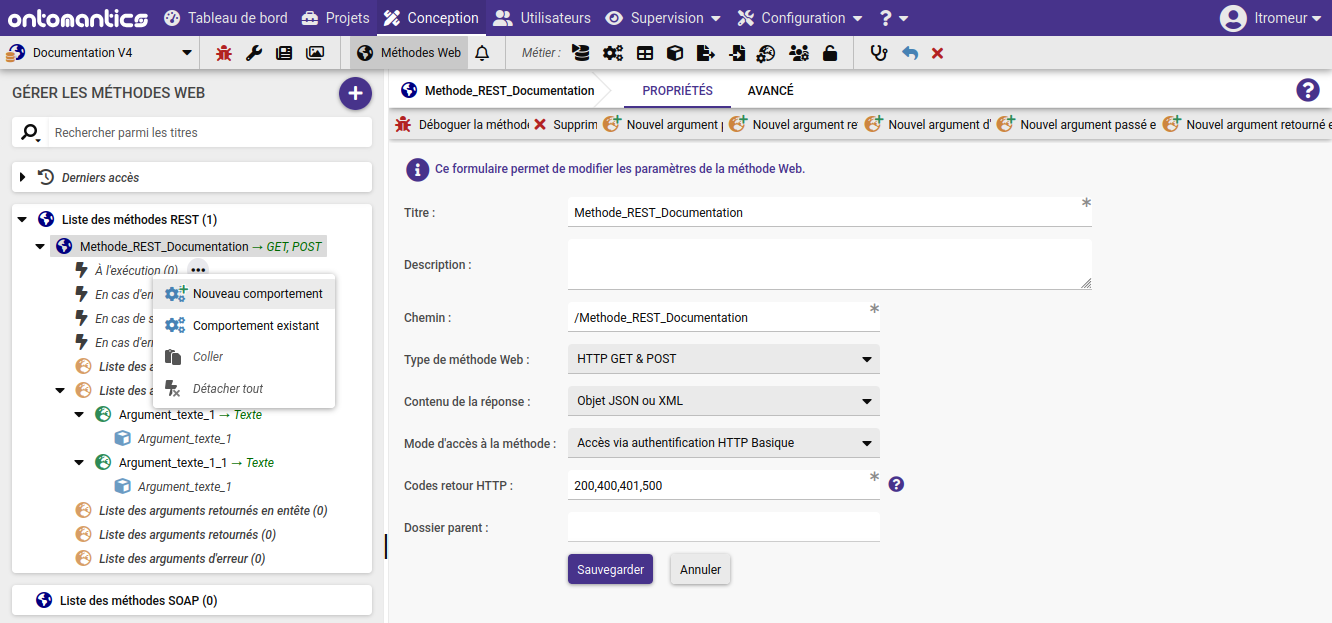The height and width of the screenshot is (623, 1332).
Task: Open the question mark help dropdown in the top bar
Action: coord(894,18)
